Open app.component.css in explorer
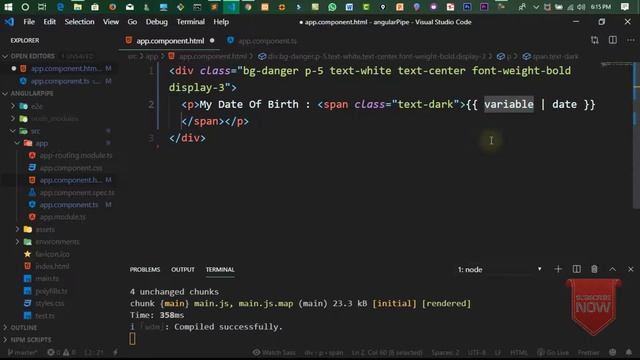 pos(71,168)
